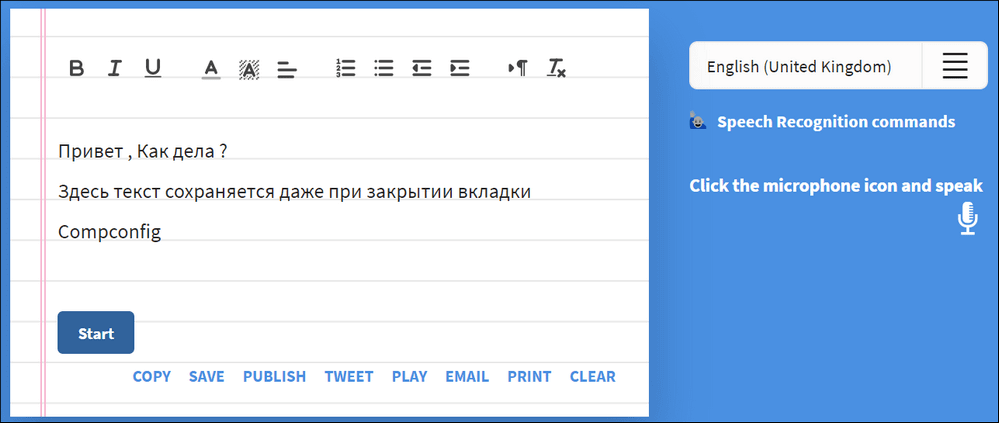Click the SAVE link
The image size is (999, 423).
click(x=206, y=376)
